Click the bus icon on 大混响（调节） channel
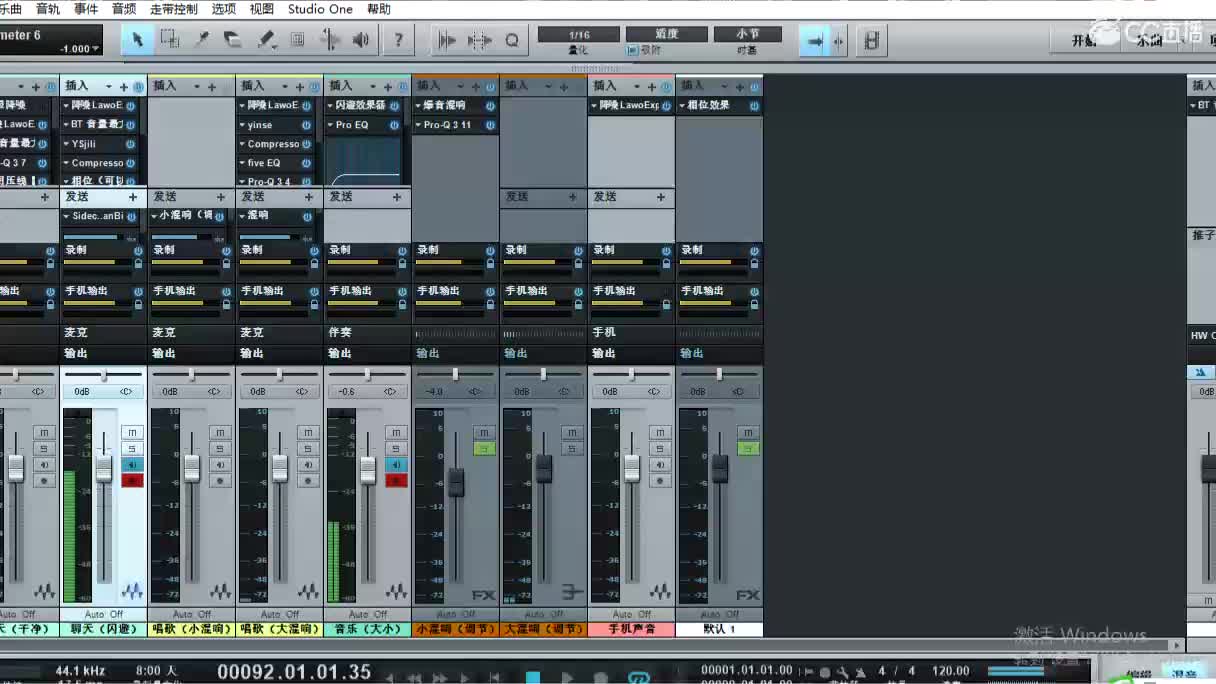Image resolution: width=1216 pixels, height=684 pixels. coord(572,592)
